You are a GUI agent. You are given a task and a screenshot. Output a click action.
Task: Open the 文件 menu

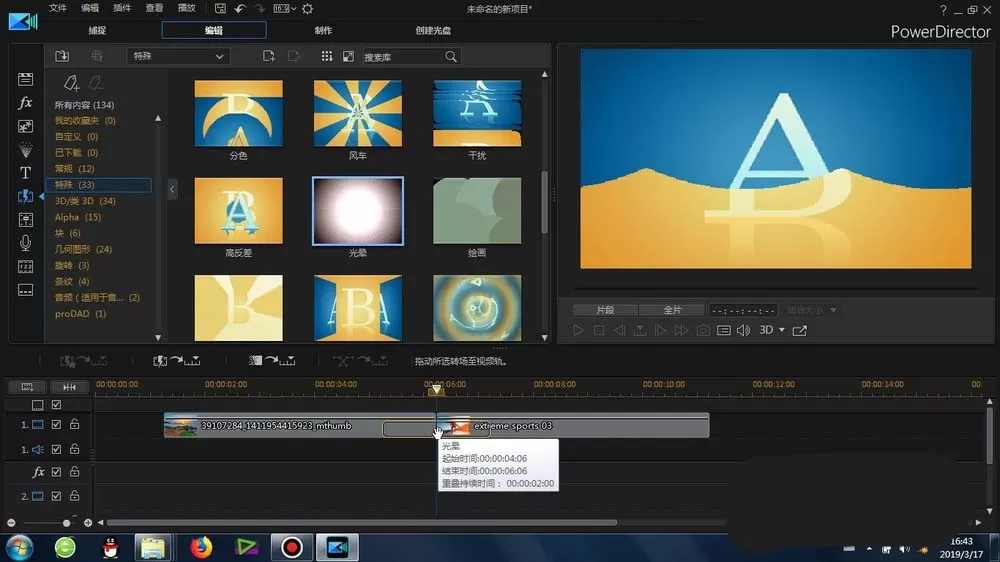point(57,8)
